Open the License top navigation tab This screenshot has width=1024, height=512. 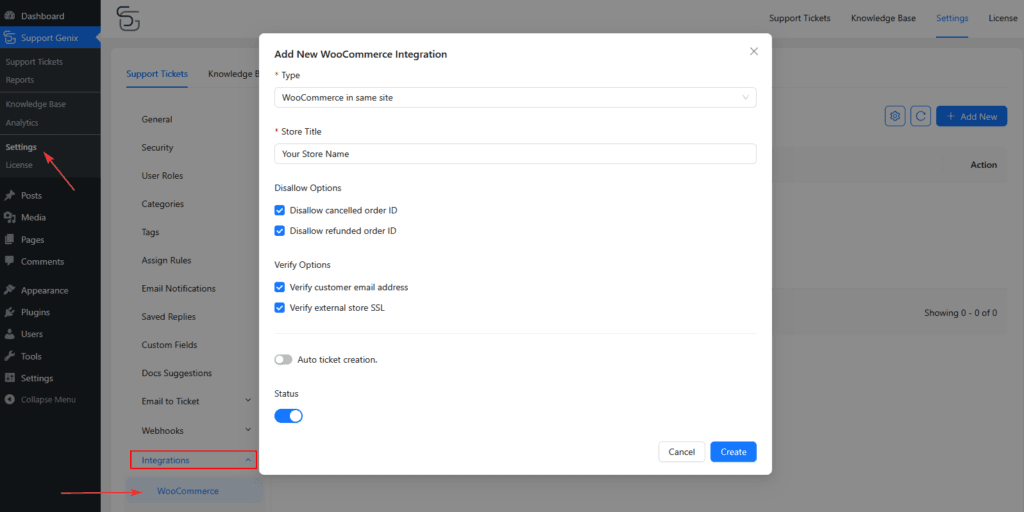(x=1002, y=18)
